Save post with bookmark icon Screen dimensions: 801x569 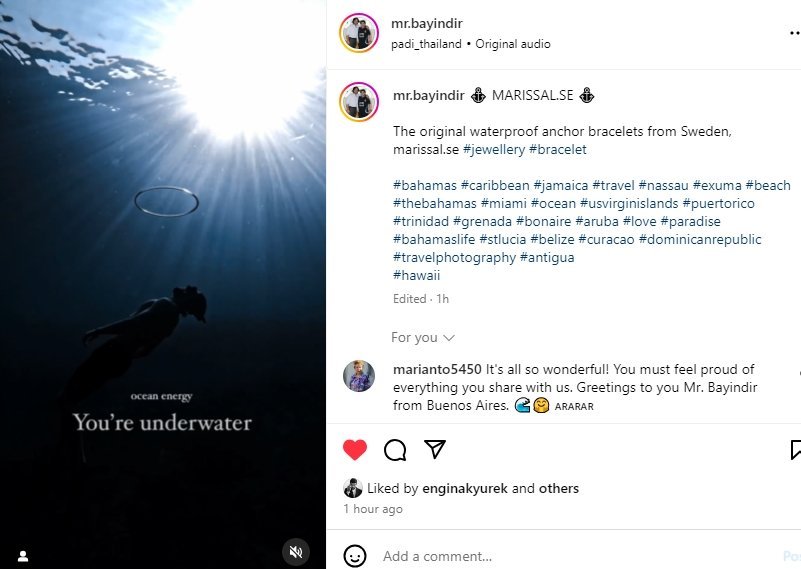(795, 450)
